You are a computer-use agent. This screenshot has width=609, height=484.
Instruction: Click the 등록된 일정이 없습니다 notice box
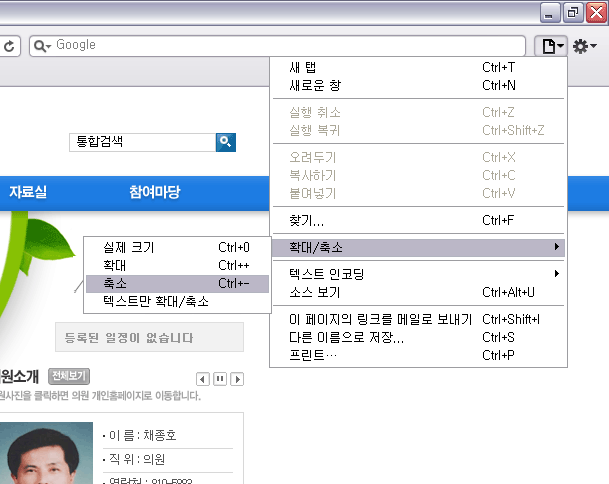[x=150, y=337]
